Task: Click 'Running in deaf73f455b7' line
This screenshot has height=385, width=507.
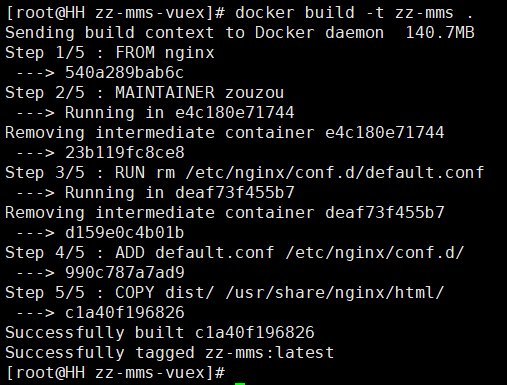Action: coord(179,193)
